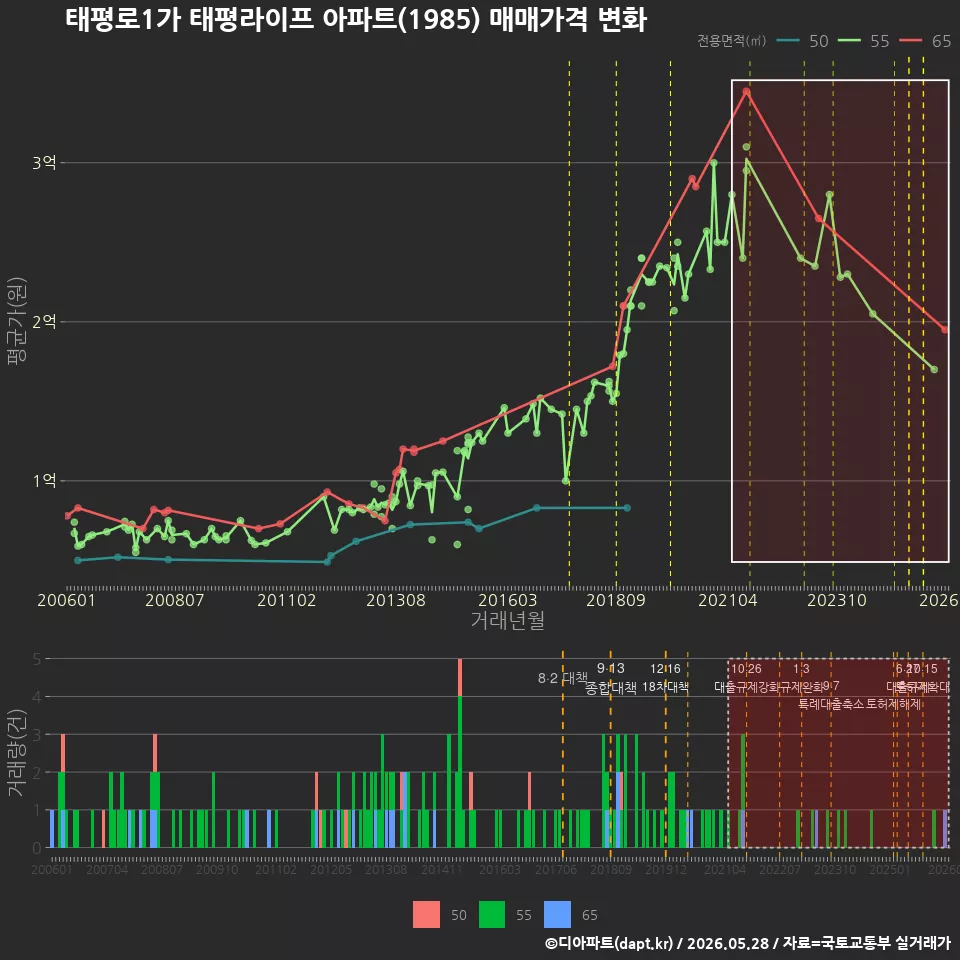This screenshot has width=960, height=960.
Task: Click 201411 on the volume chart x-axis
Action: point(441,869)
